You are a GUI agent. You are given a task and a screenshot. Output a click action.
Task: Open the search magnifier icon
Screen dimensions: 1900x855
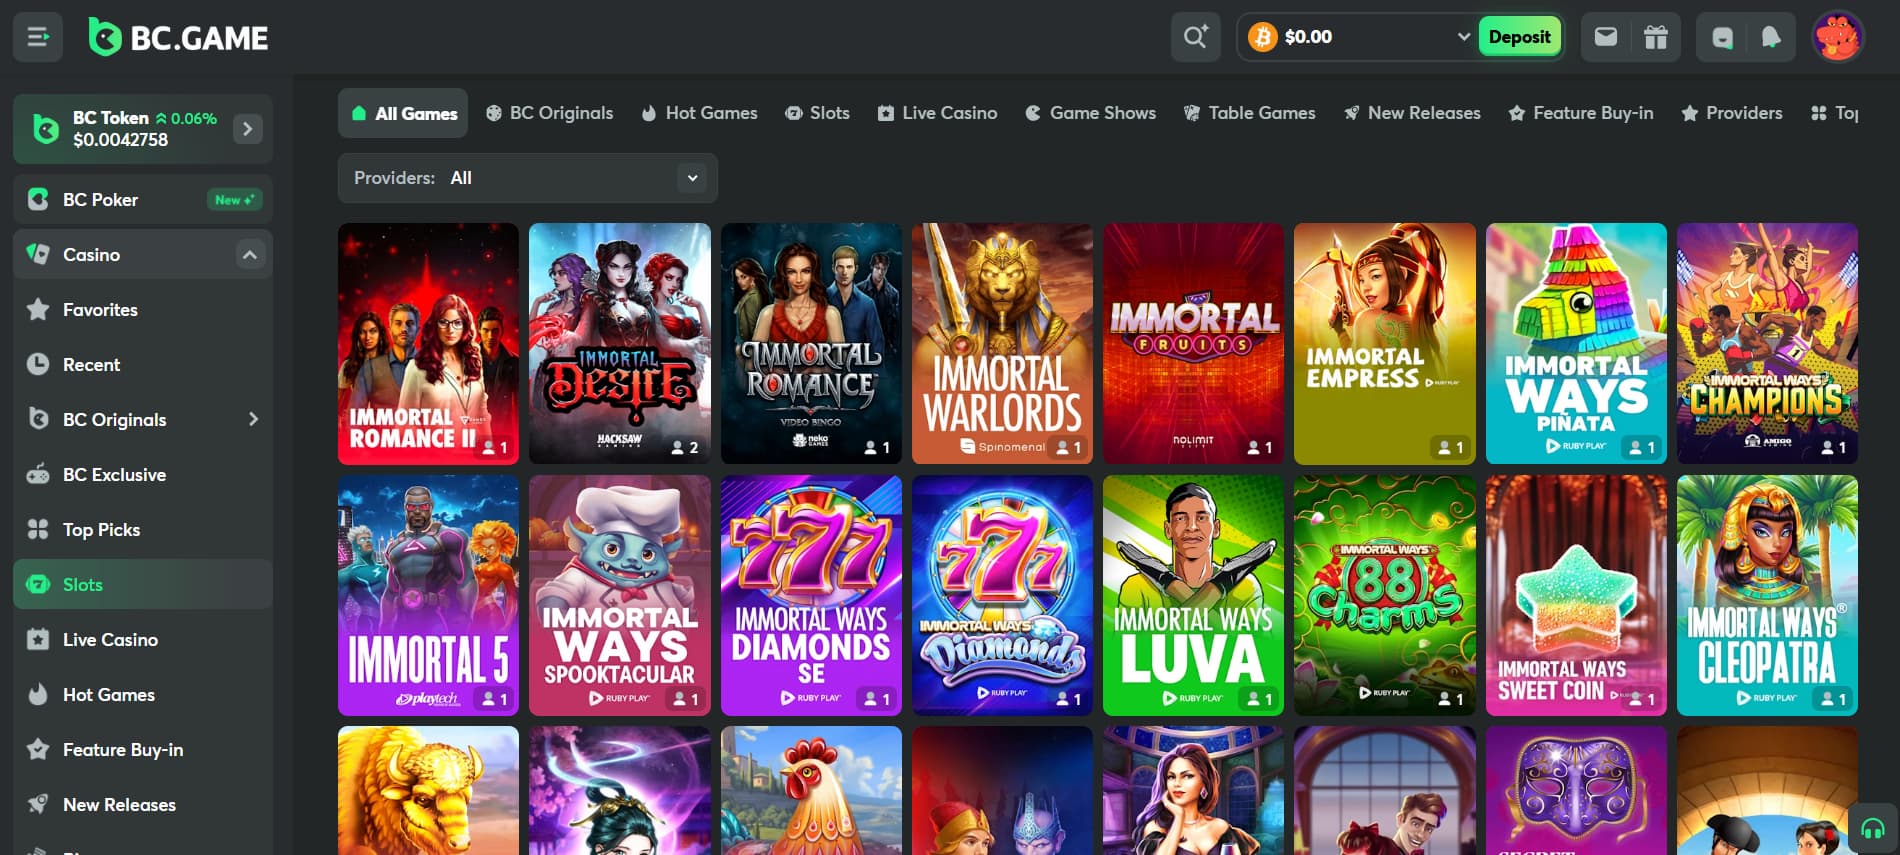(1196, 37)
